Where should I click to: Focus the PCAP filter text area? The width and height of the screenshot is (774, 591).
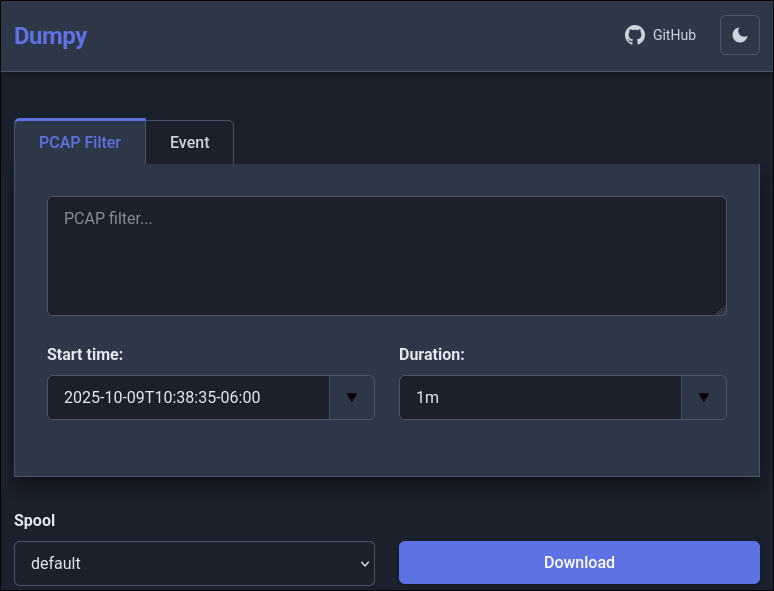coord(386,256)
